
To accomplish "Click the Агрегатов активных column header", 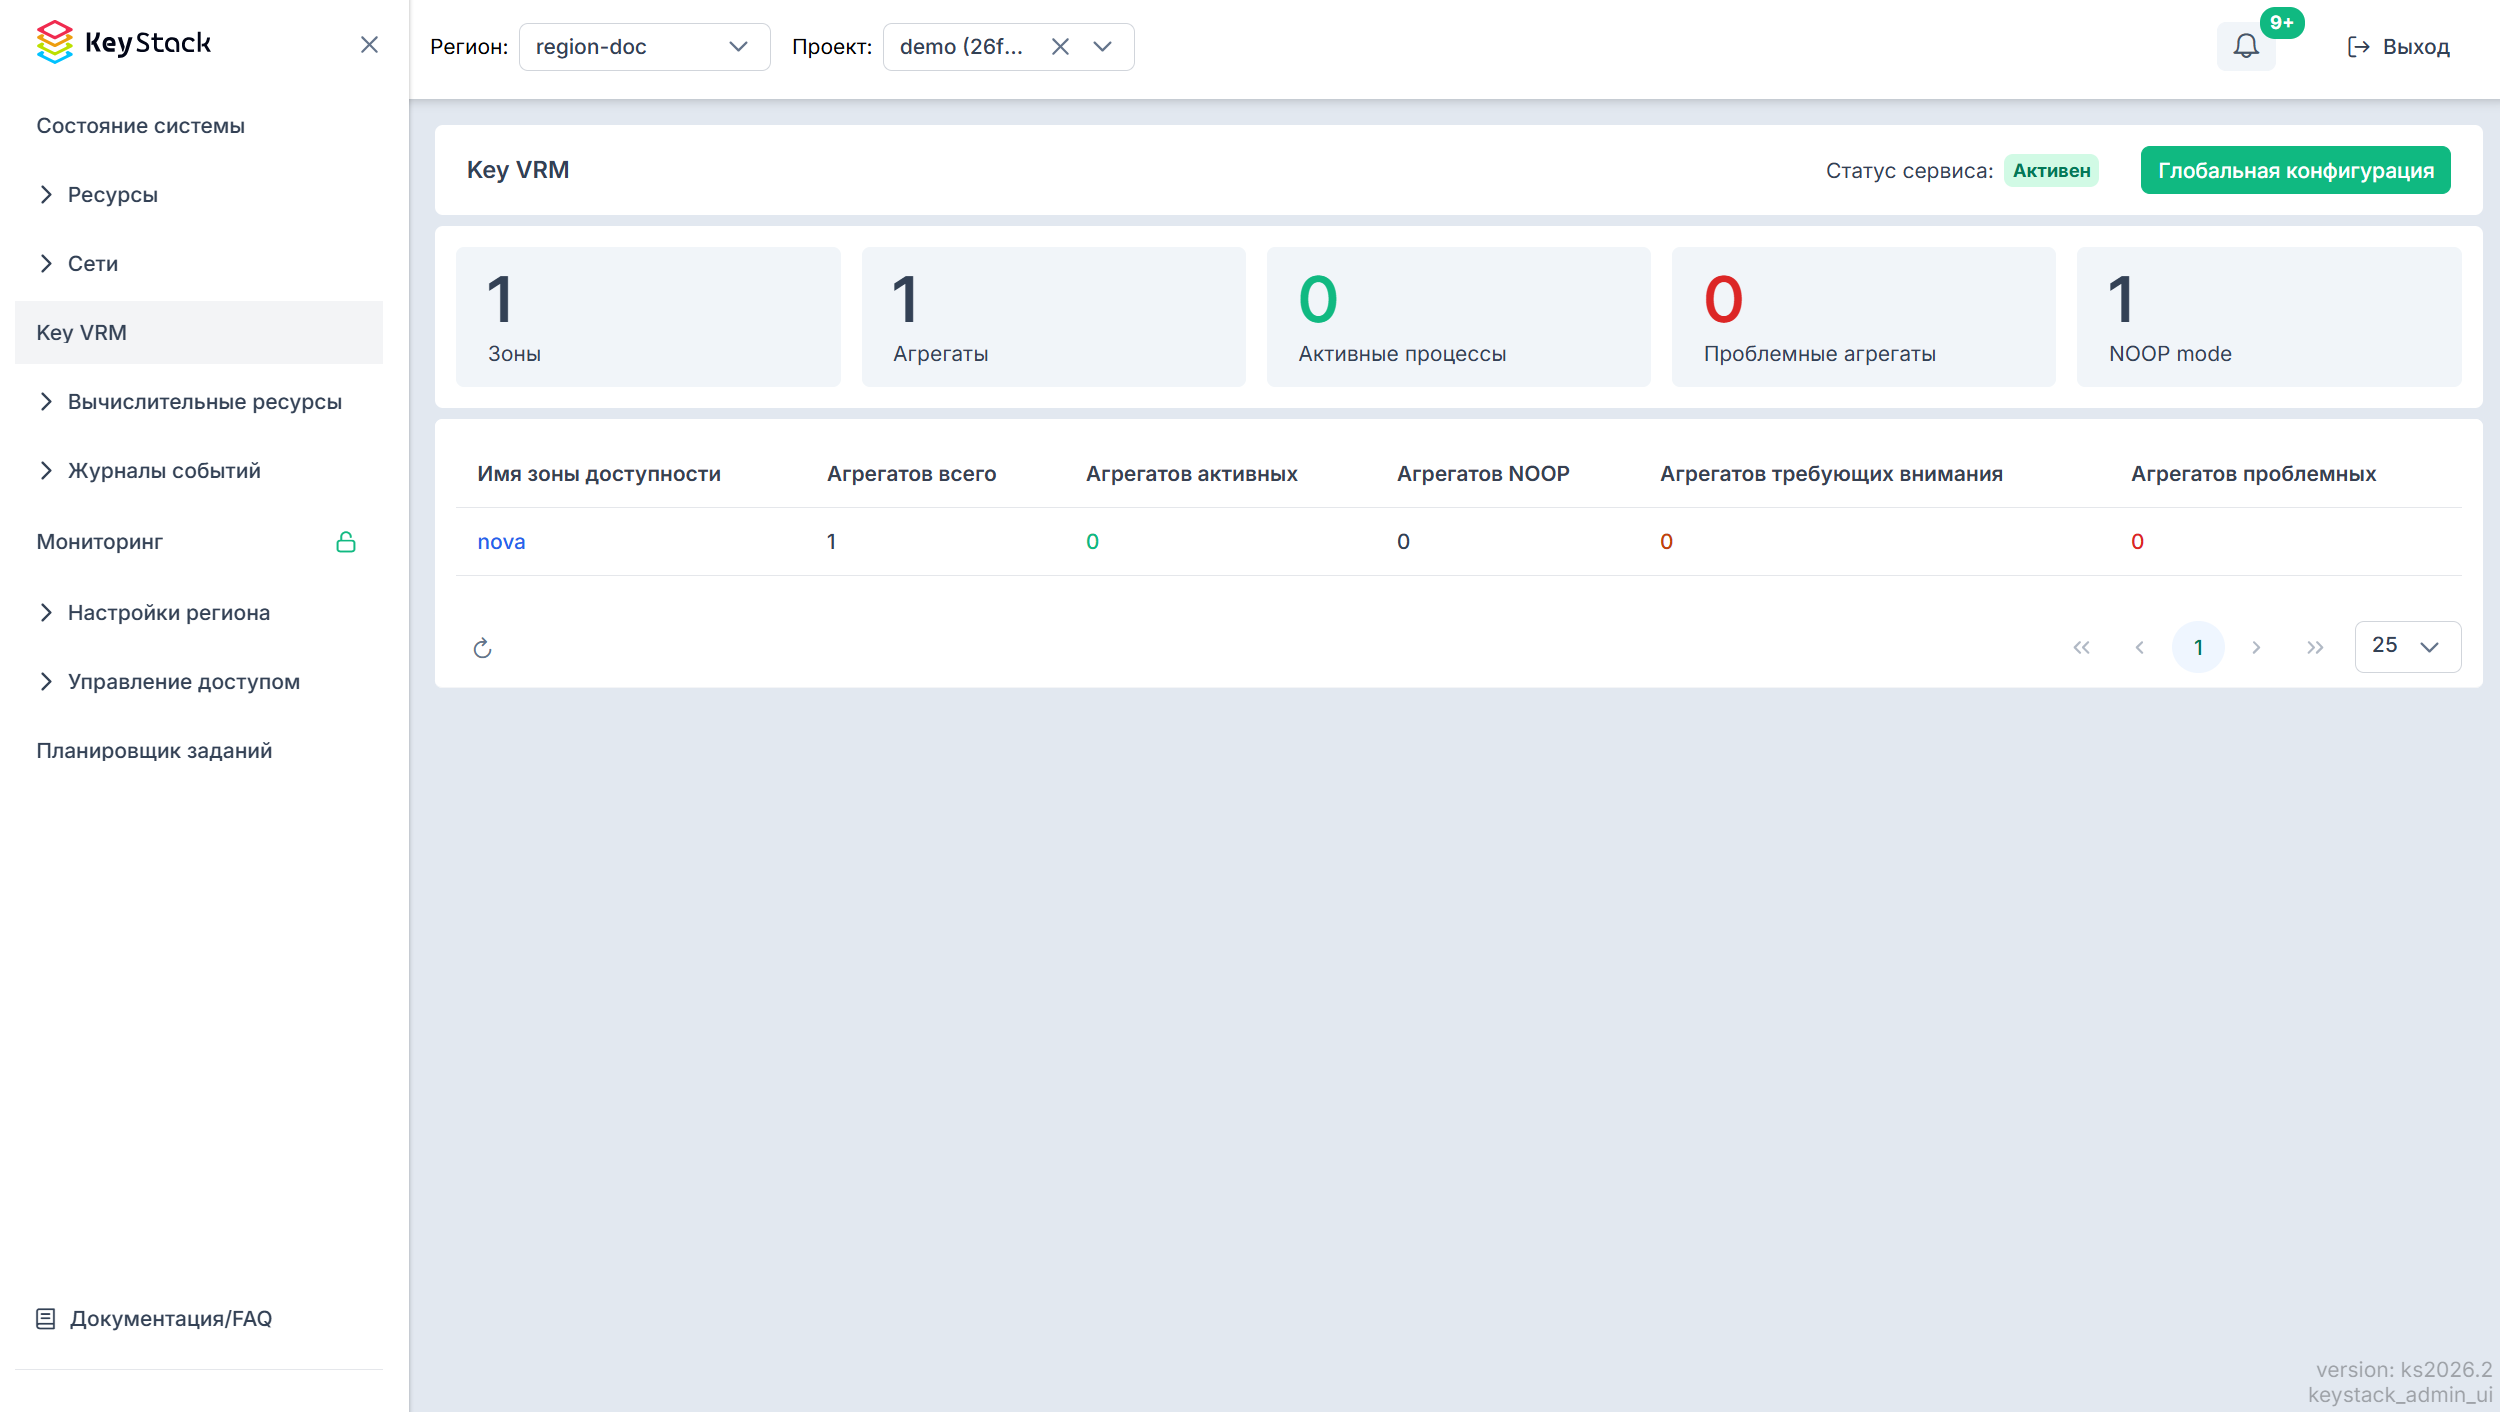I will tap(1192, 474).
